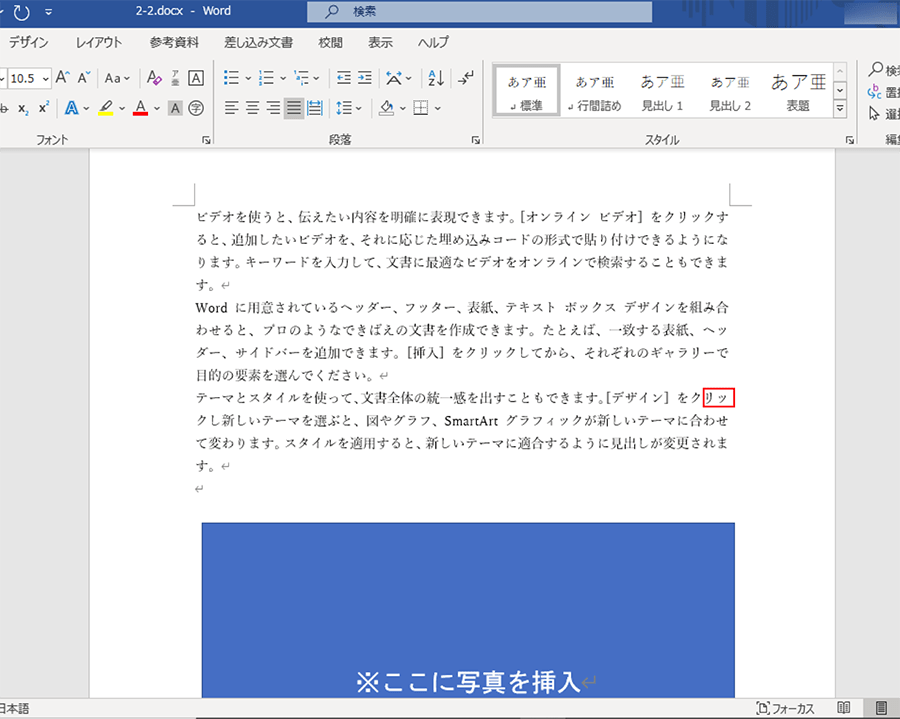Center align the paragraph
This screenshot has width=900, height=719.
tap(252, 108)
